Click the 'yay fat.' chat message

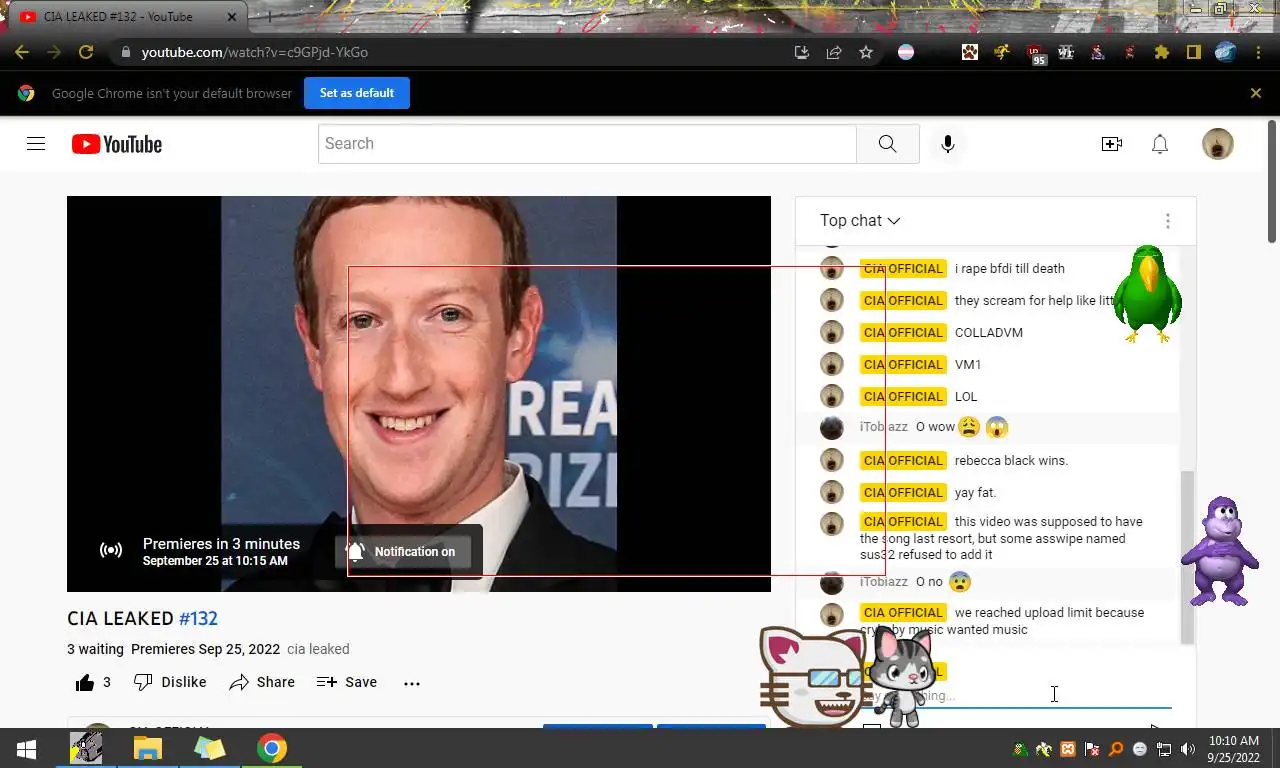click(x=975, y=493)
